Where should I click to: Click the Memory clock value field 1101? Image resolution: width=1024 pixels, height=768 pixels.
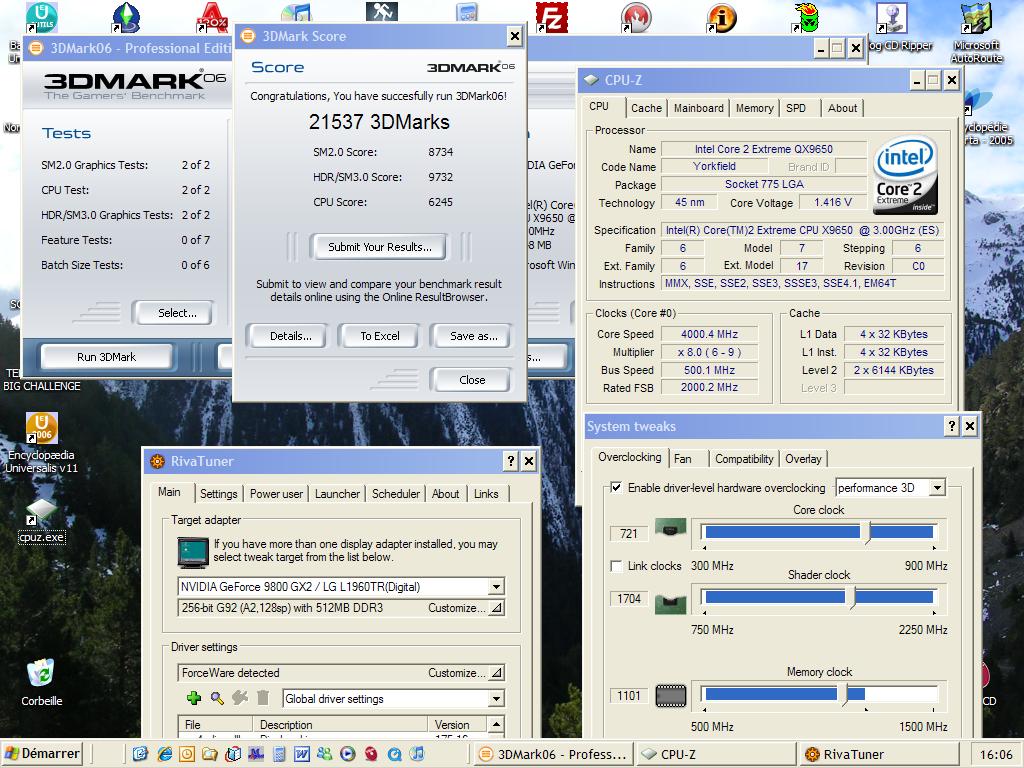click(x=629, y=696)
